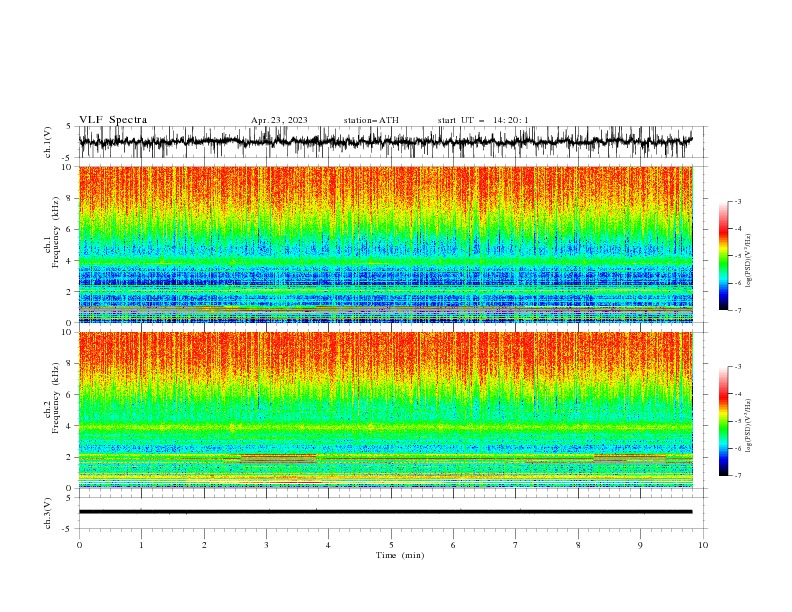Click the time-axis tick label "3"
This screenshot has height=612, width=792.
[x=266, y=545]
